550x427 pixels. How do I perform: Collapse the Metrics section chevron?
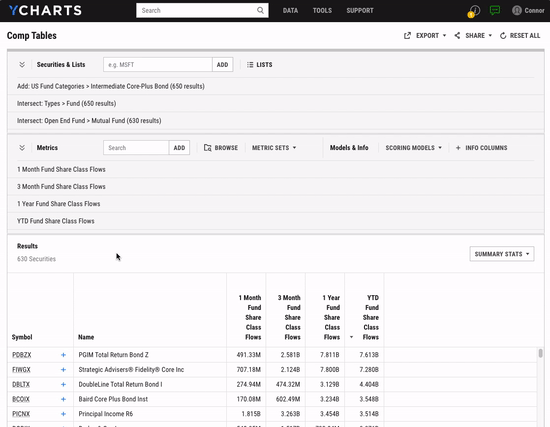click(x=22, y=148)
